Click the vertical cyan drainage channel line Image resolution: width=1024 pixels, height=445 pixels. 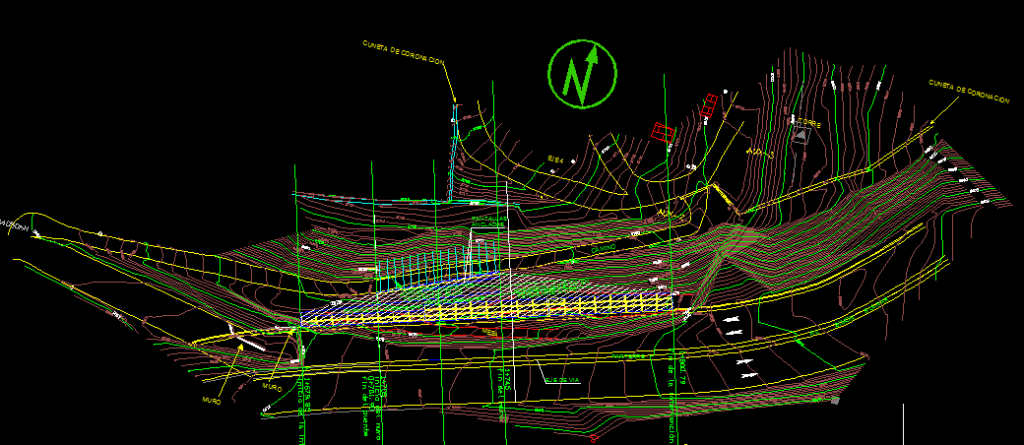(x=452, y=150)
